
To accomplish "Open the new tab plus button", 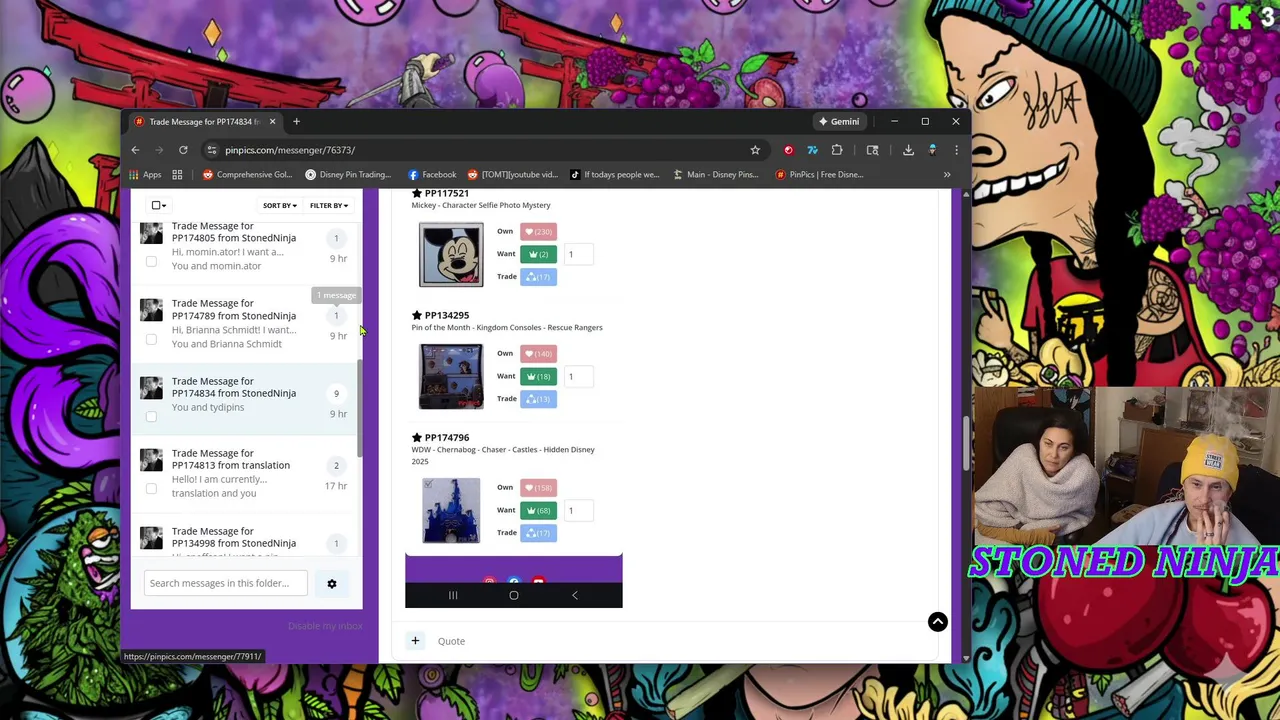I will (x=296, y=121).
